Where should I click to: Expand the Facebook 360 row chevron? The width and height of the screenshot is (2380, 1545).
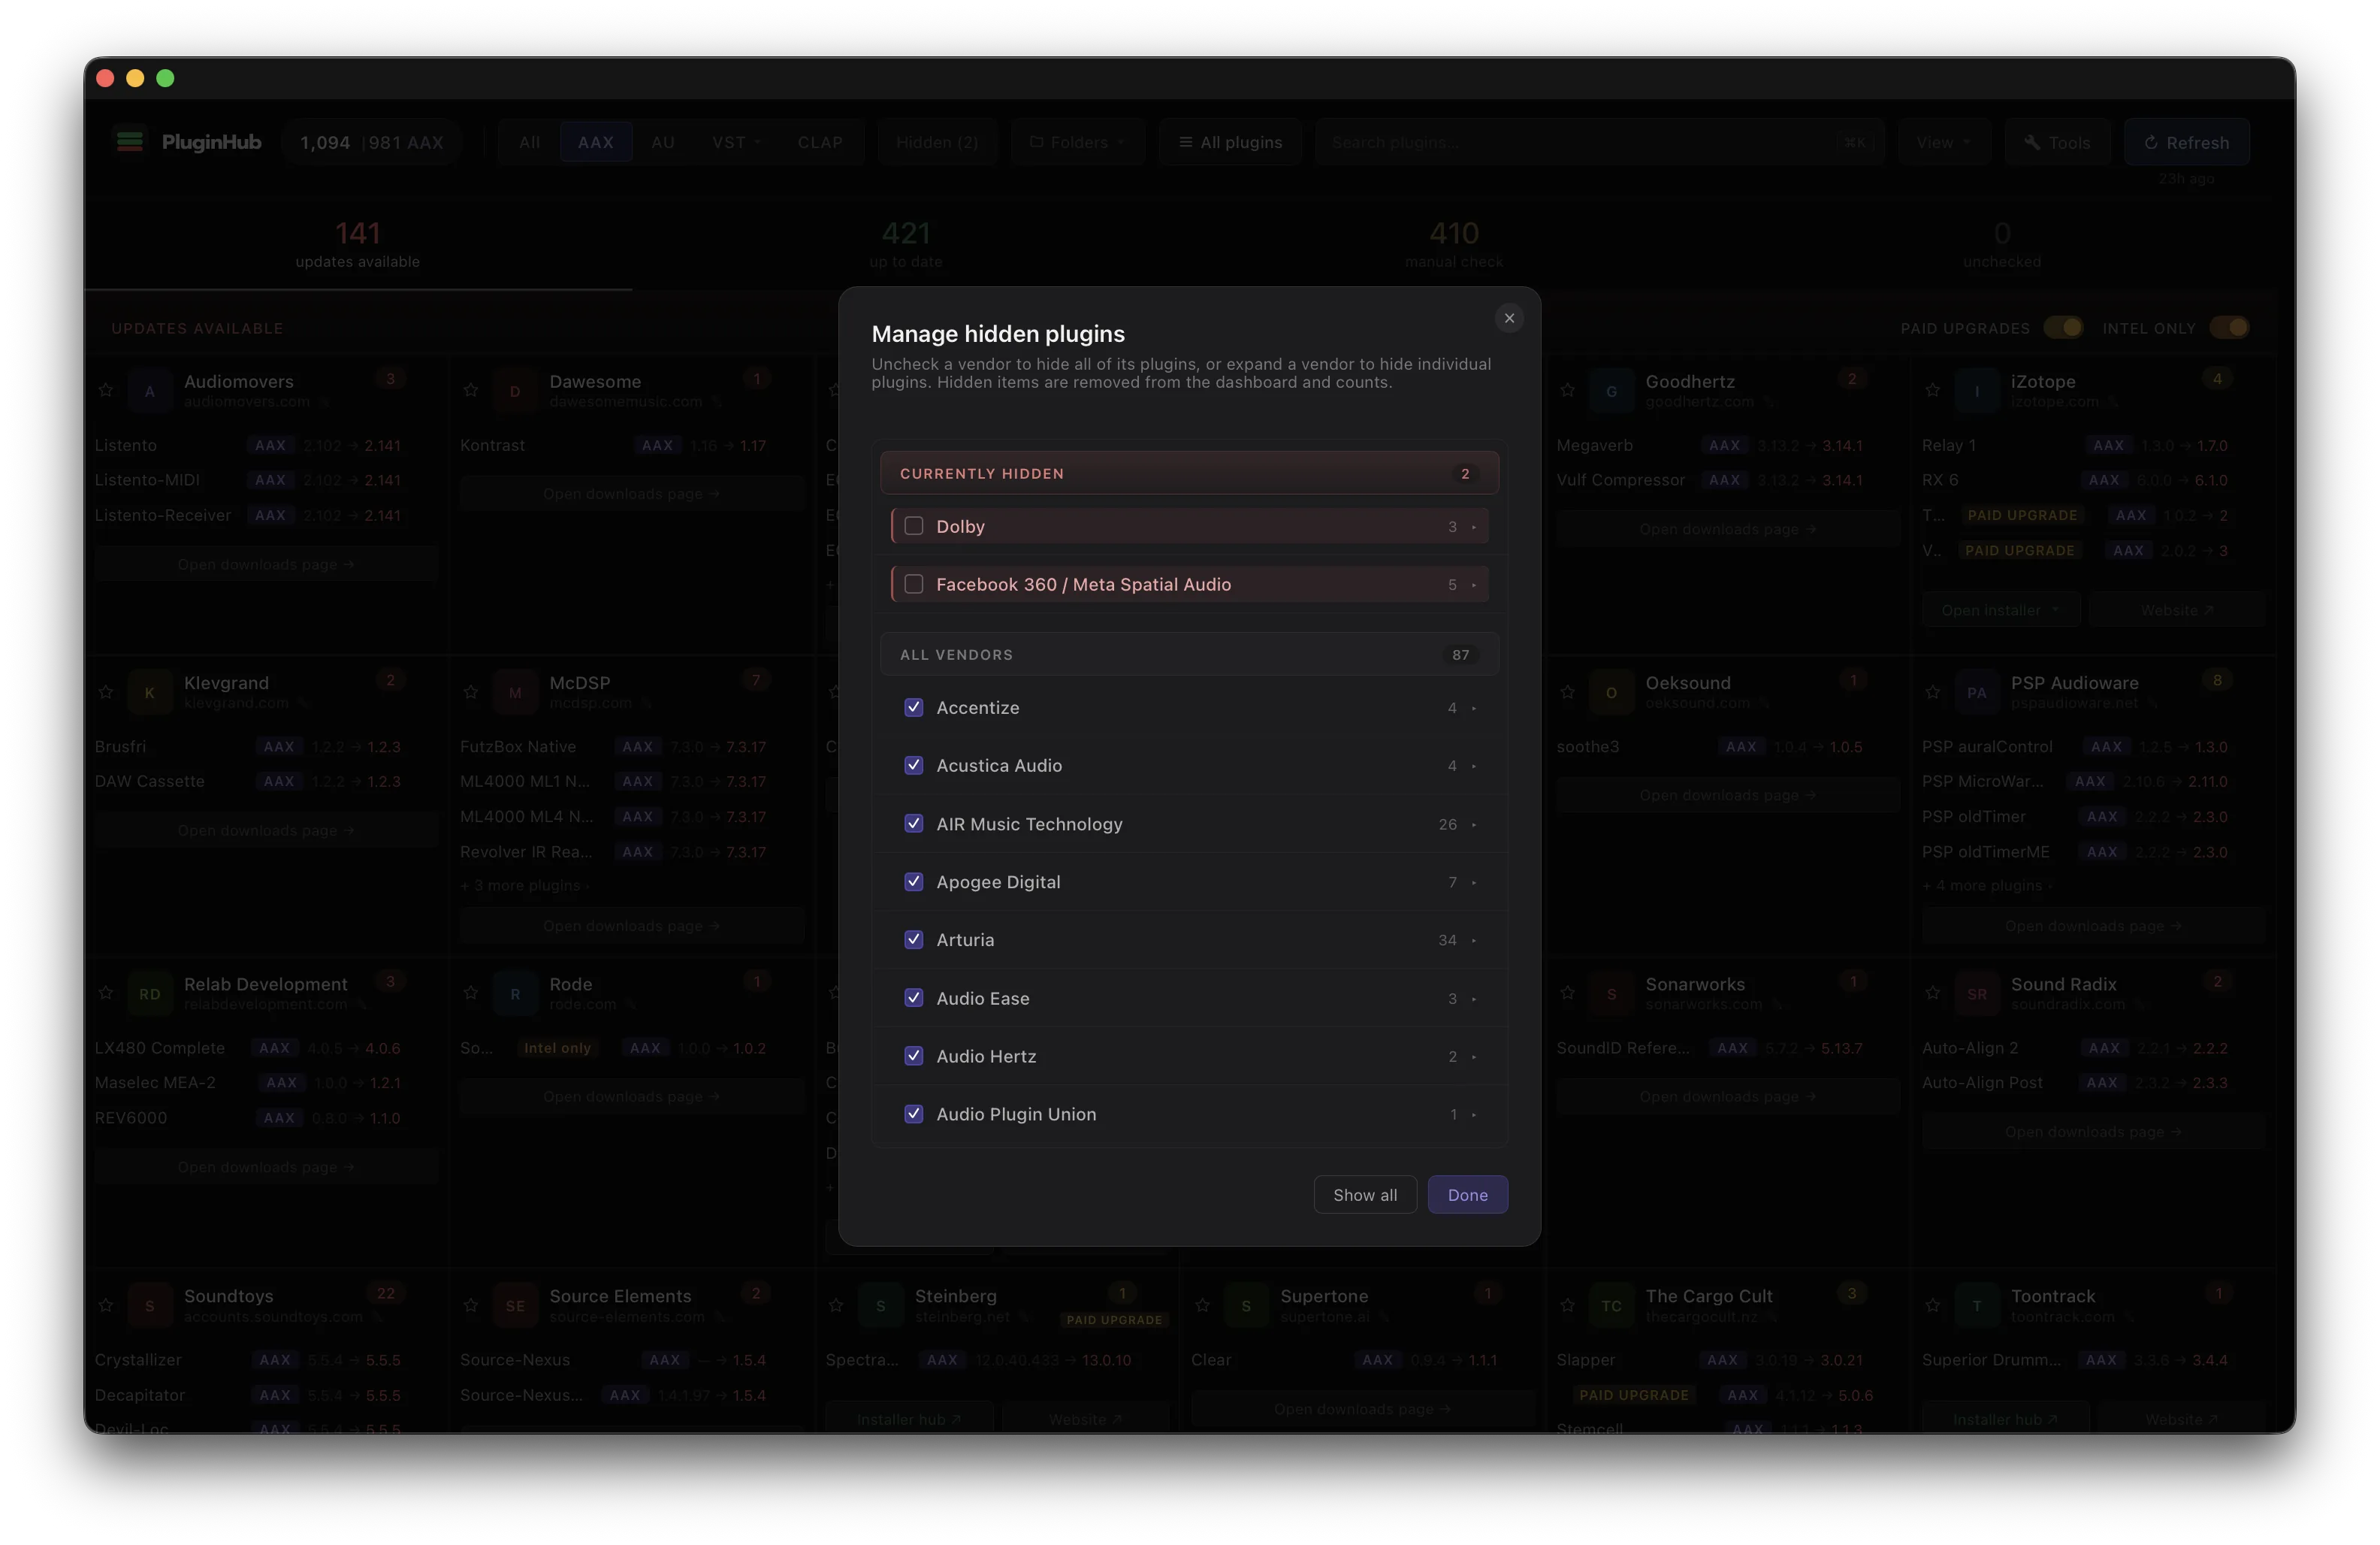[1474, 585]
